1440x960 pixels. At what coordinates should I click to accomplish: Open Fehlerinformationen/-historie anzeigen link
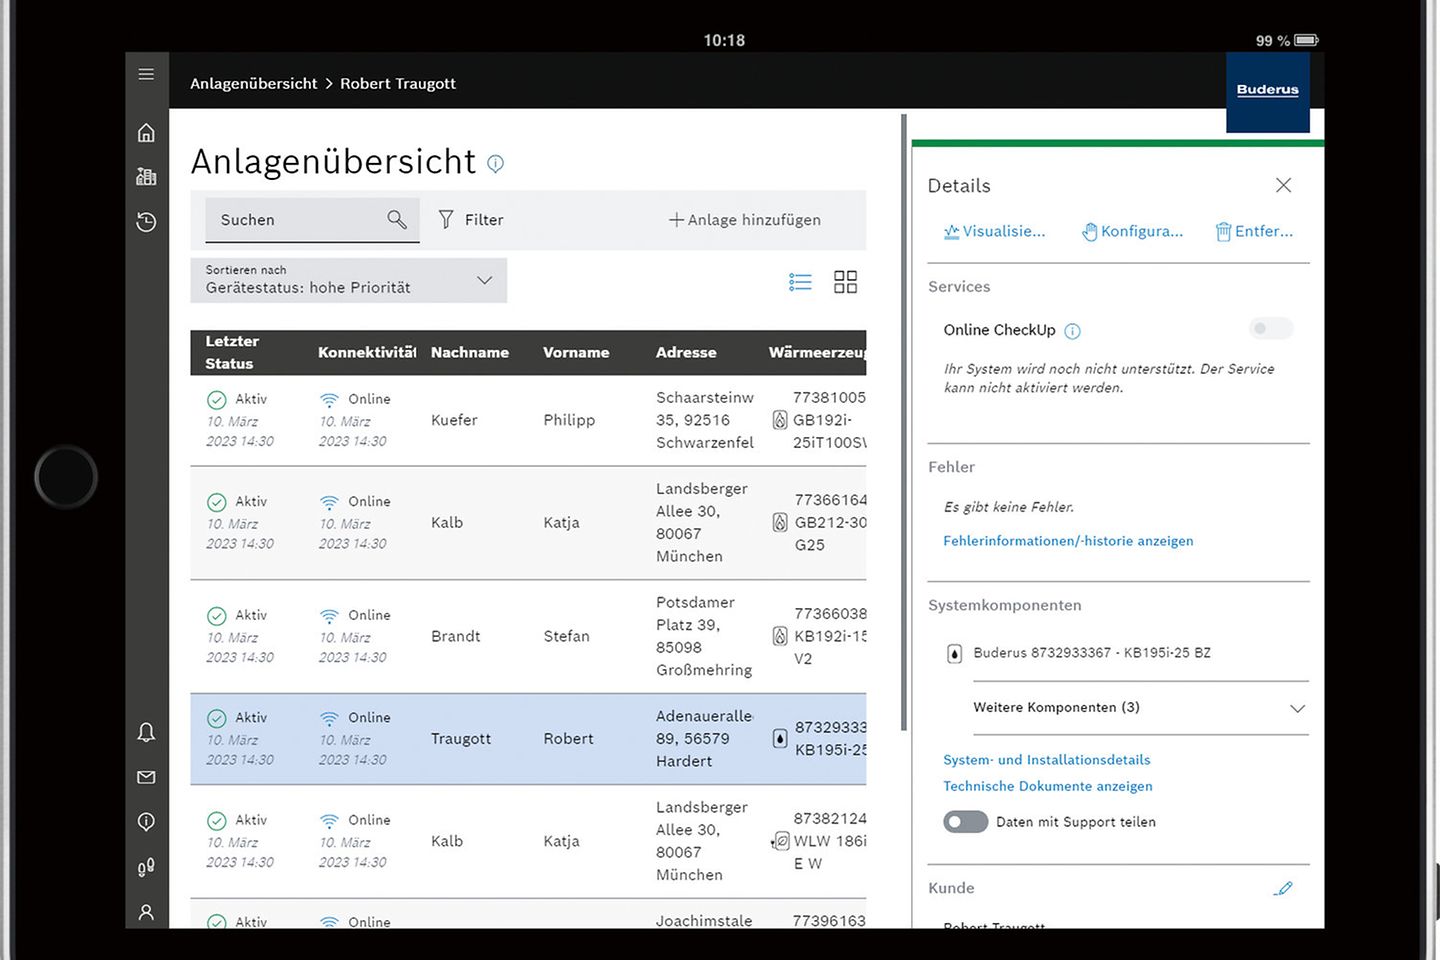[1068, 541]
